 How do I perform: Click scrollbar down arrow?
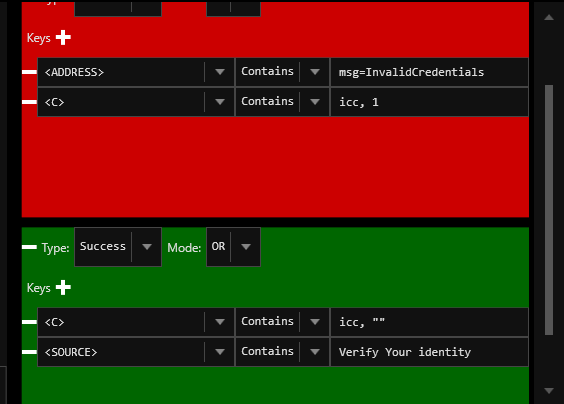tap(549, 391)
